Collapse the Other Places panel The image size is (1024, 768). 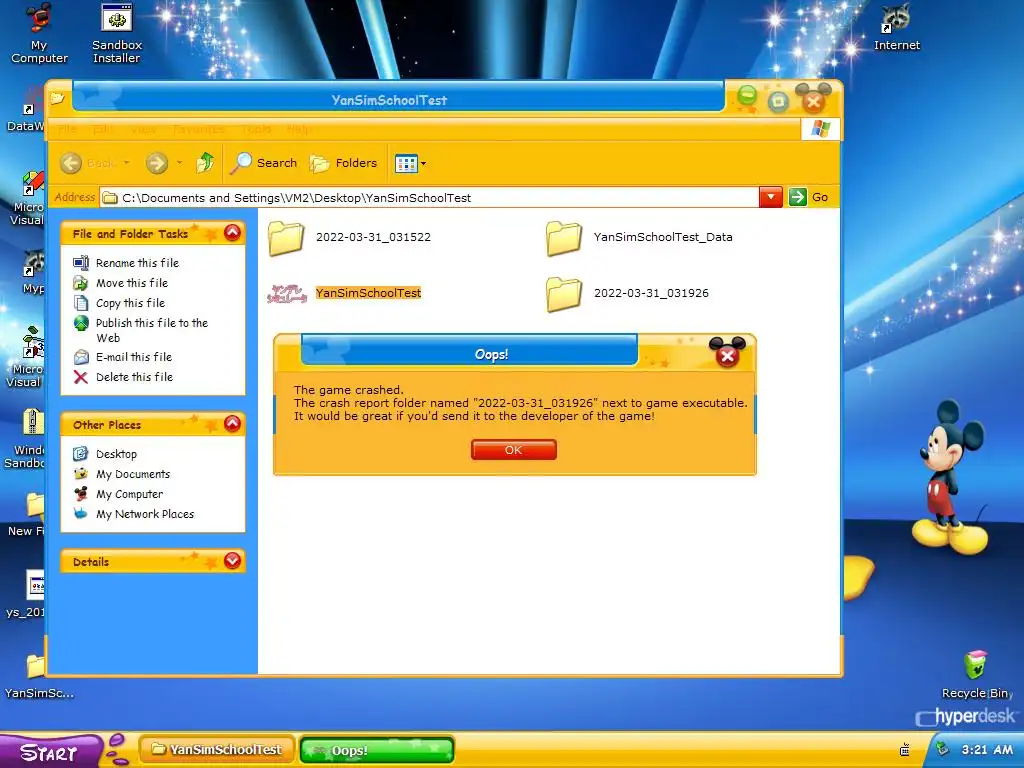(232, 424)
